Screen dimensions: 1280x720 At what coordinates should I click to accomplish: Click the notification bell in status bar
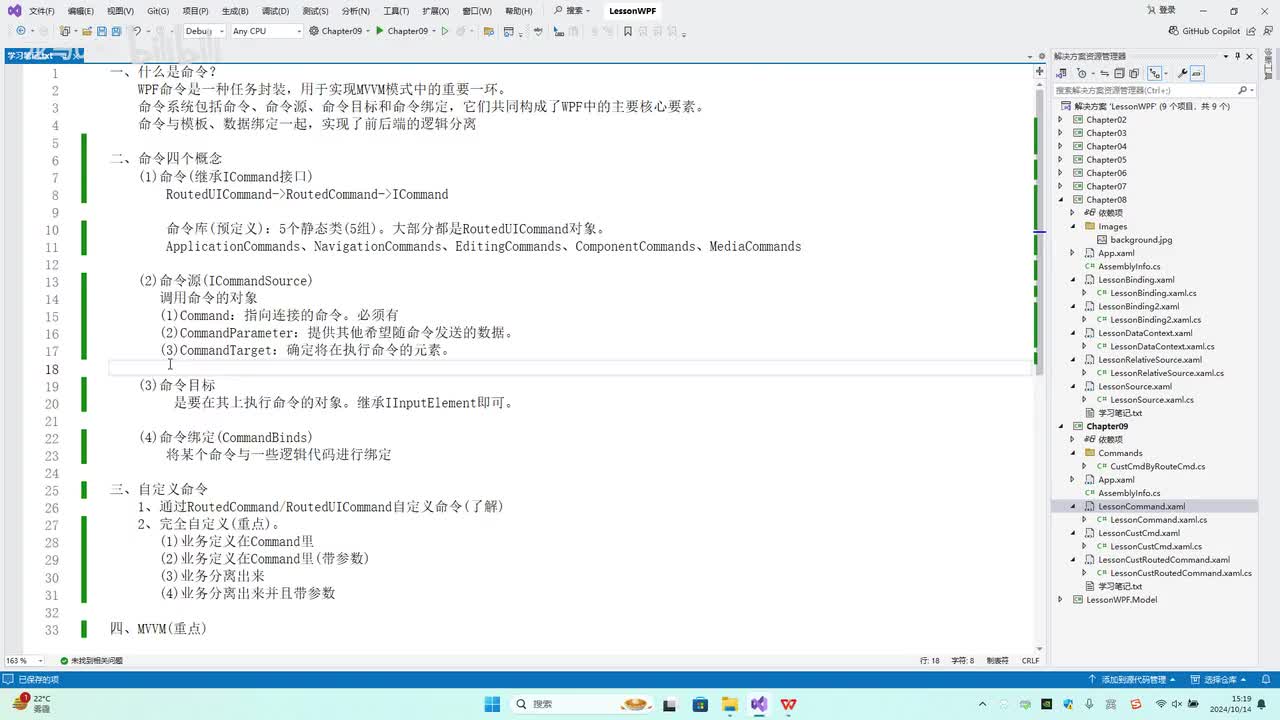pyautogui.click(x=1268, y=679)
